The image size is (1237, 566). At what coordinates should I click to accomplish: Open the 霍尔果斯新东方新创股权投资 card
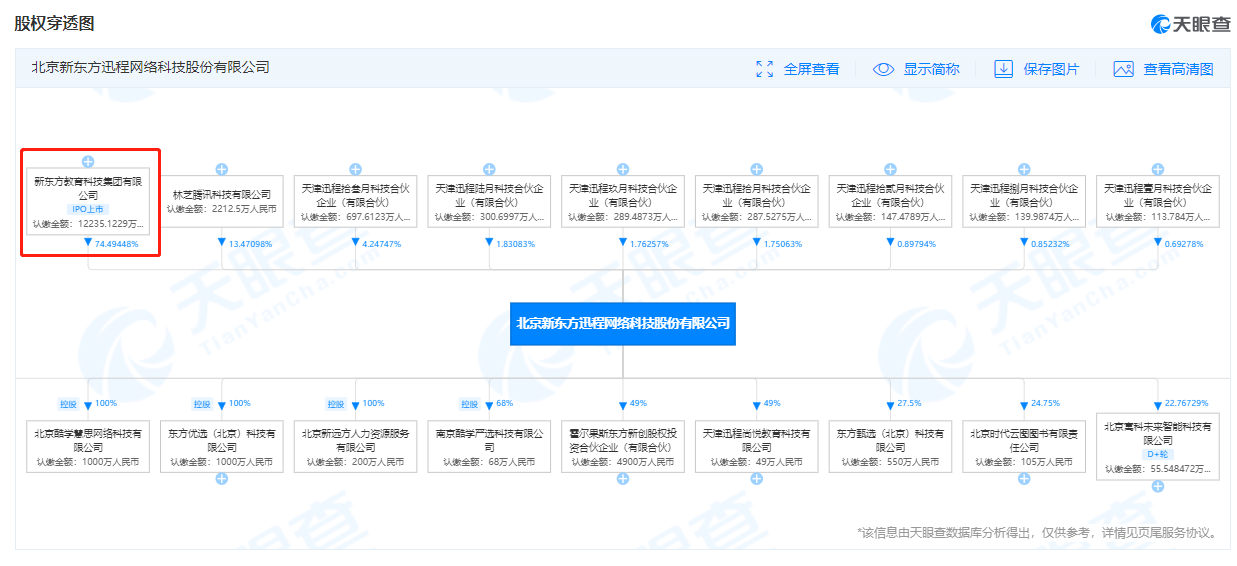coord(622,447)
